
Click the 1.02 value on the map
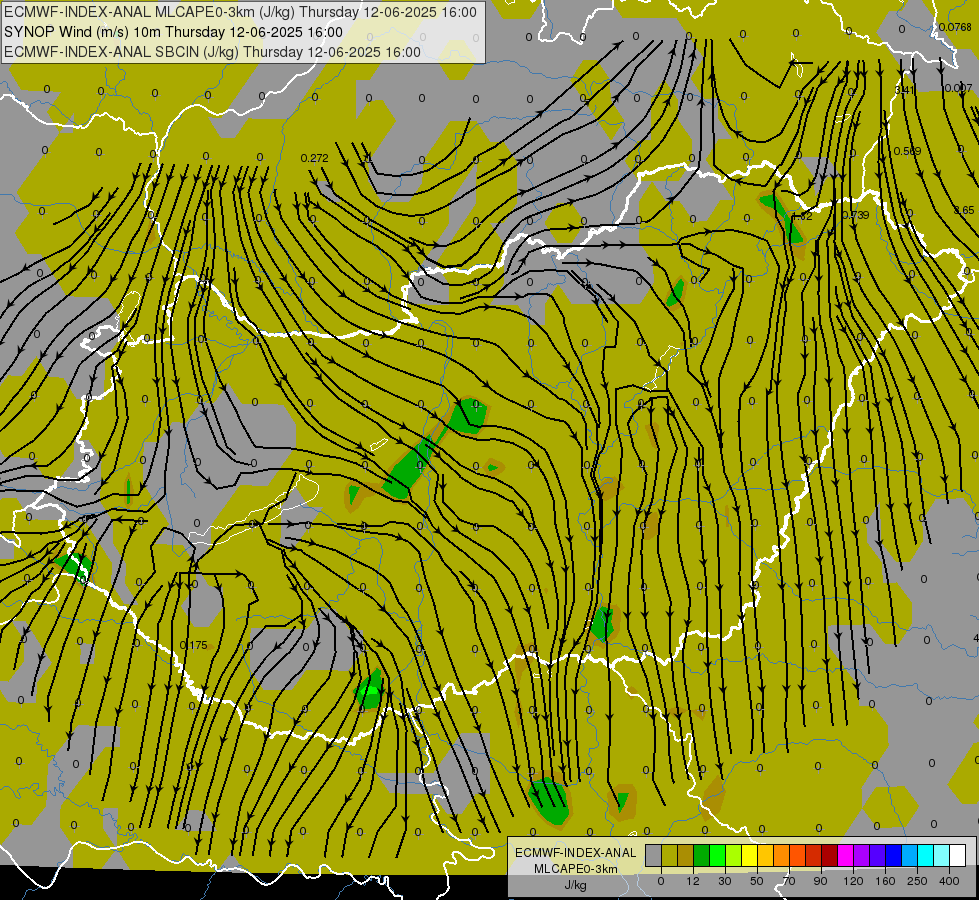pyautogui.click(x=802, y=217)
